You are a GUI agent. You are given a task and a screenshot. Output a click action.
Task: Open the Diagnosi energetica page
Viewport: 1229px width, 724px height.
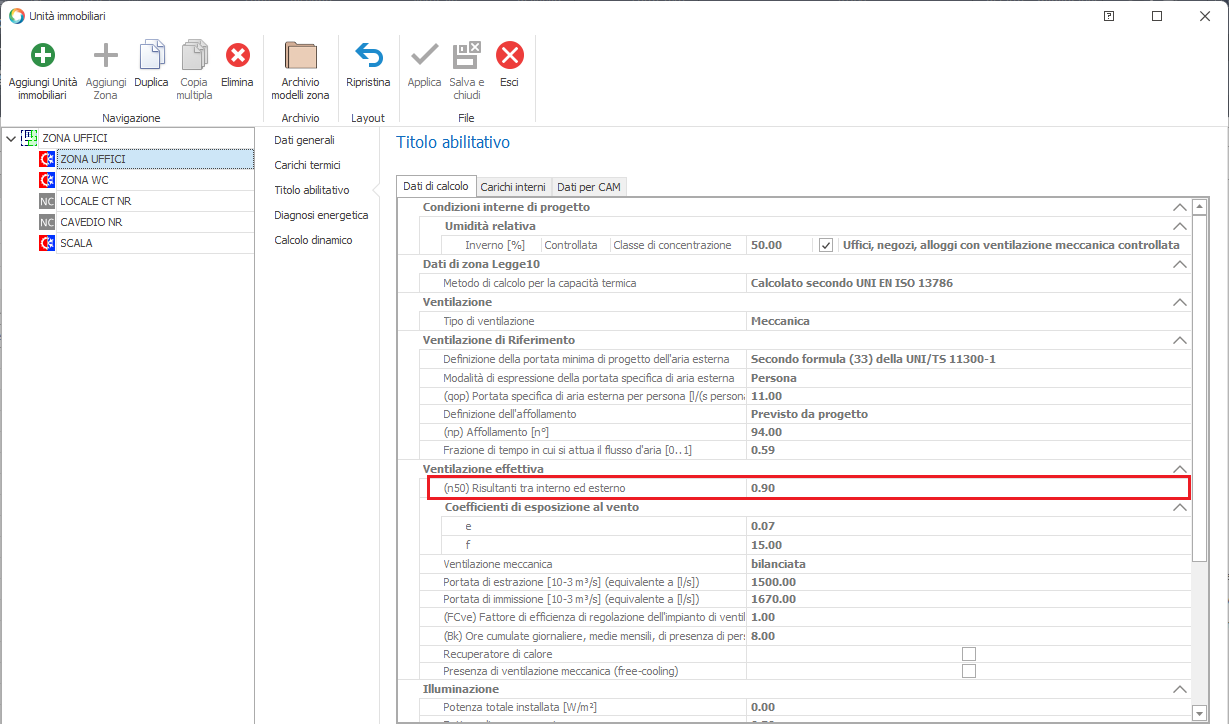(321, 215)
